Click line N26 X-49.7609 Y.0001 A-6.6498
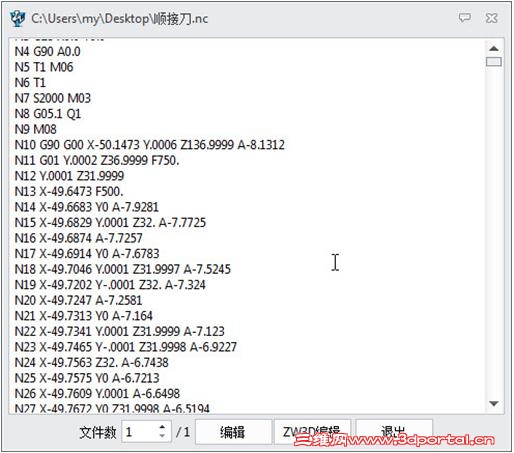This screenshot has width=514, height=453. coord(97,394)
